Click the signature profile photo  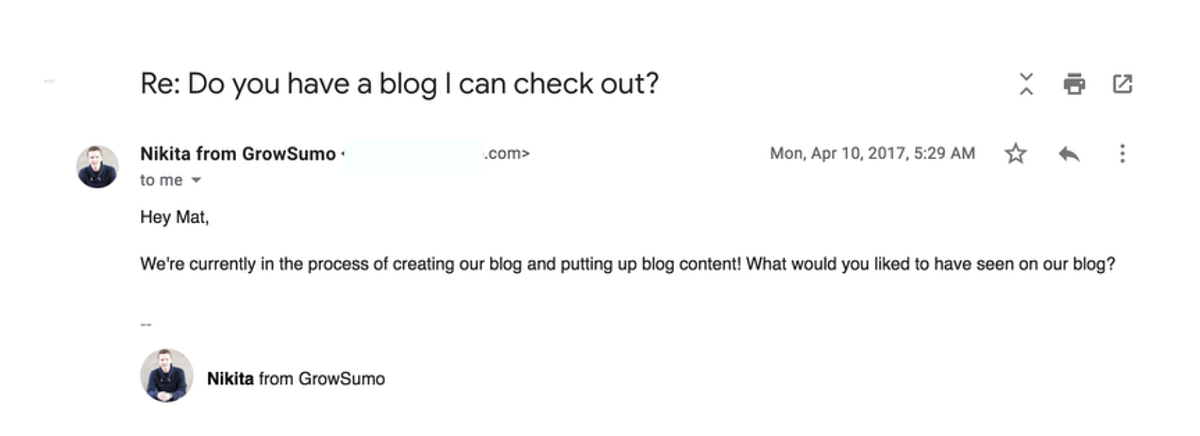[x=167, y=376]
